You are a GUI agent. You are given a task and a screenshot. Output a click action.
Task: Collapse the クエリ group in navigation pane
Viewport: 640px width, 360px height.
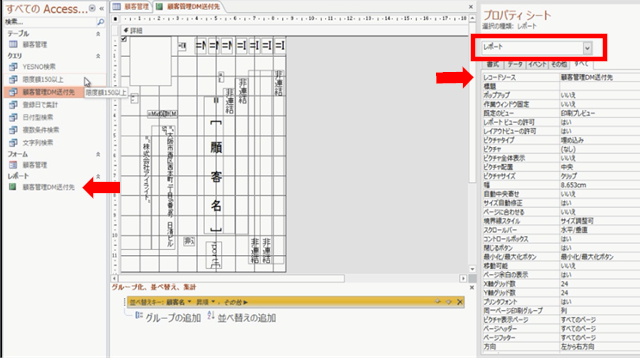(x=98, y=56)
